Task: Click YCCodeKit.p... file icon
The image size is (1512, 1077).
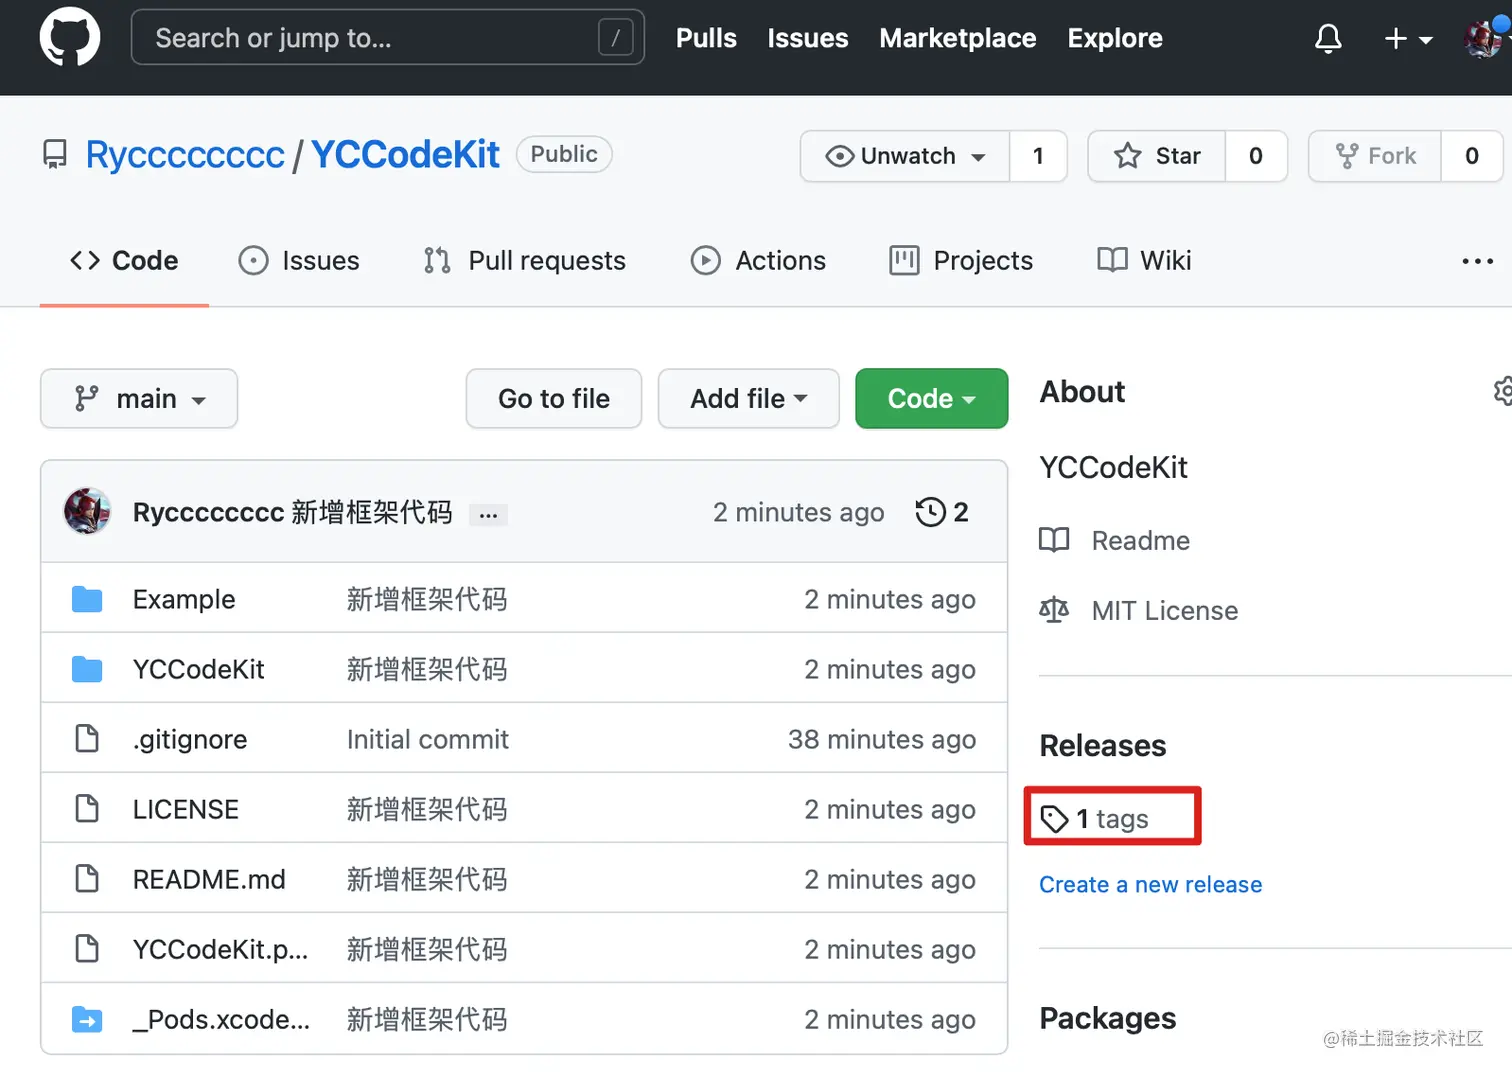Action: [87, 949]
